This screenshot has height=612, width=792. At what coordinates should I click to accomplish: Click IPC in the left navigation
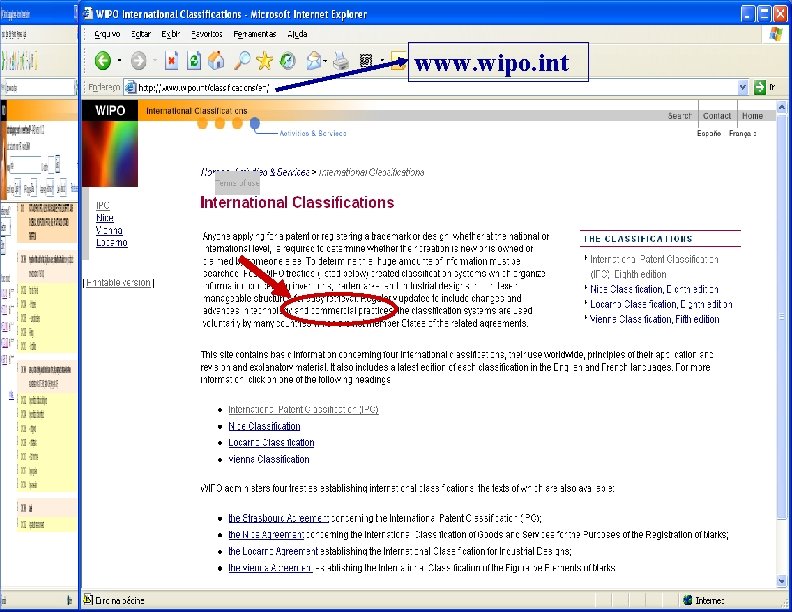(103, 205)
